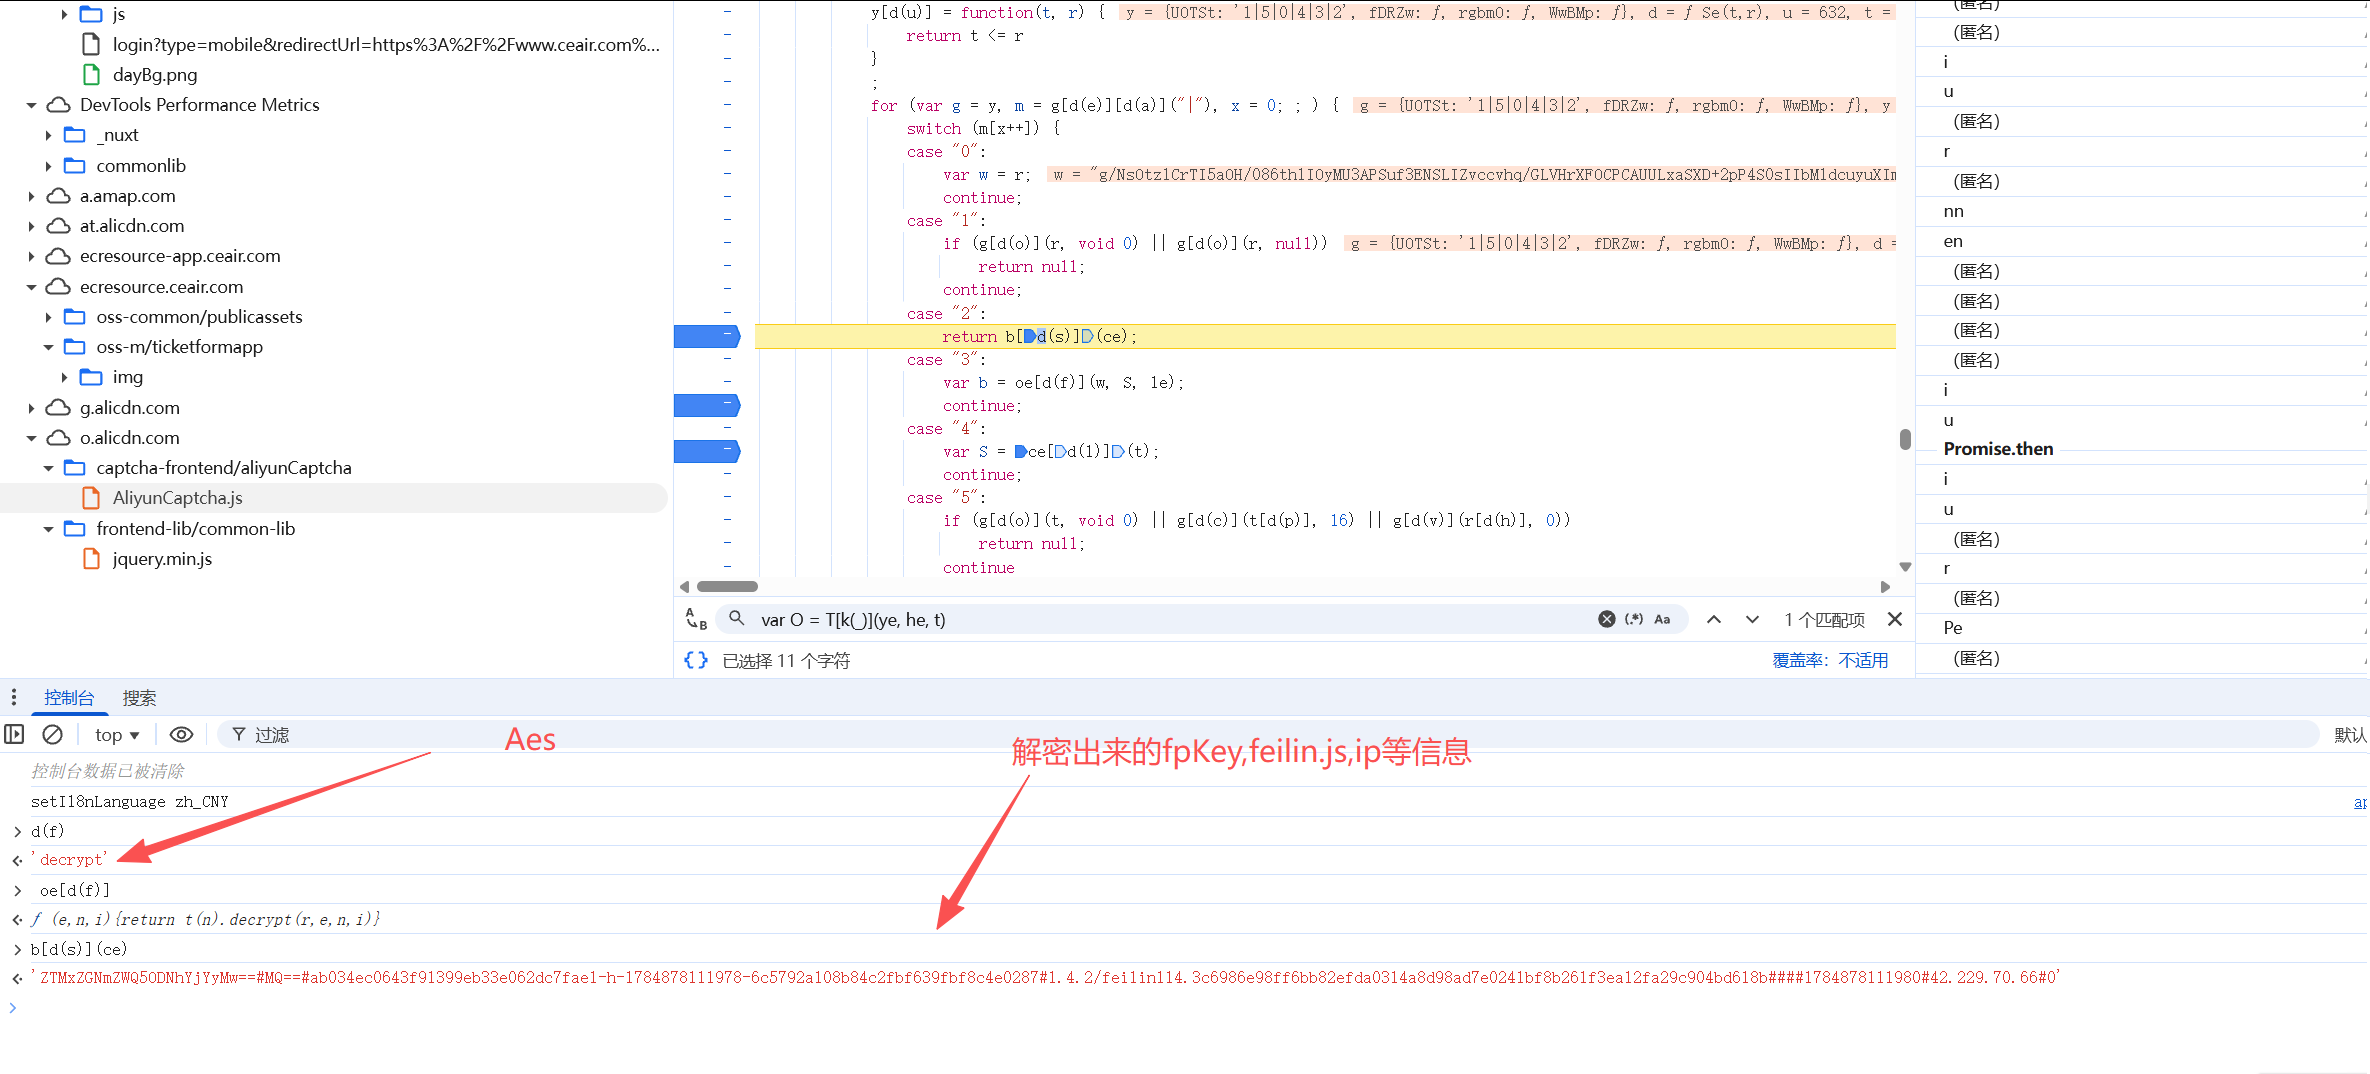Click the 覆盖率: 不适用 coverage link
The height and width of the screenshot is (1074, 2370).
1830,660
